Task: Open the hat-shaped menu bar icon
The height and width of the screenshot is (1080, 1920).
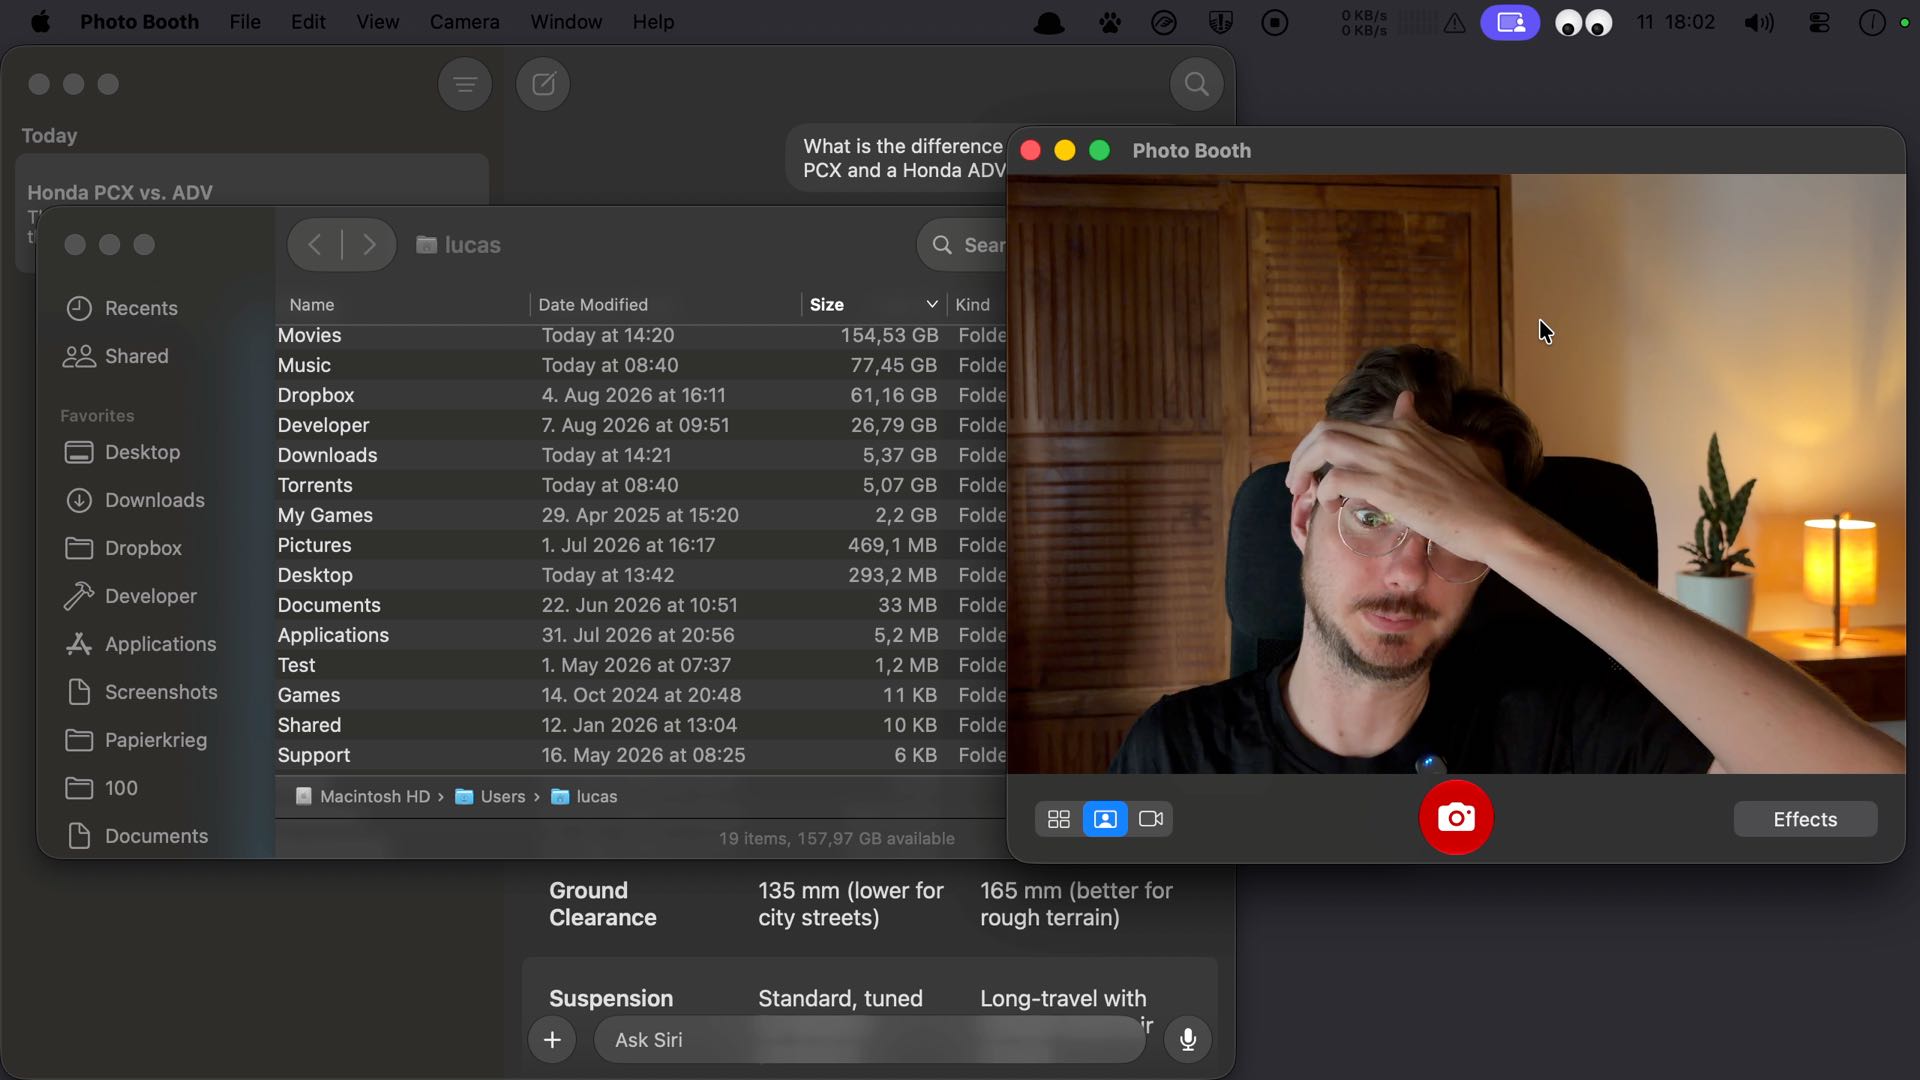Action: tap(1049, 22)
